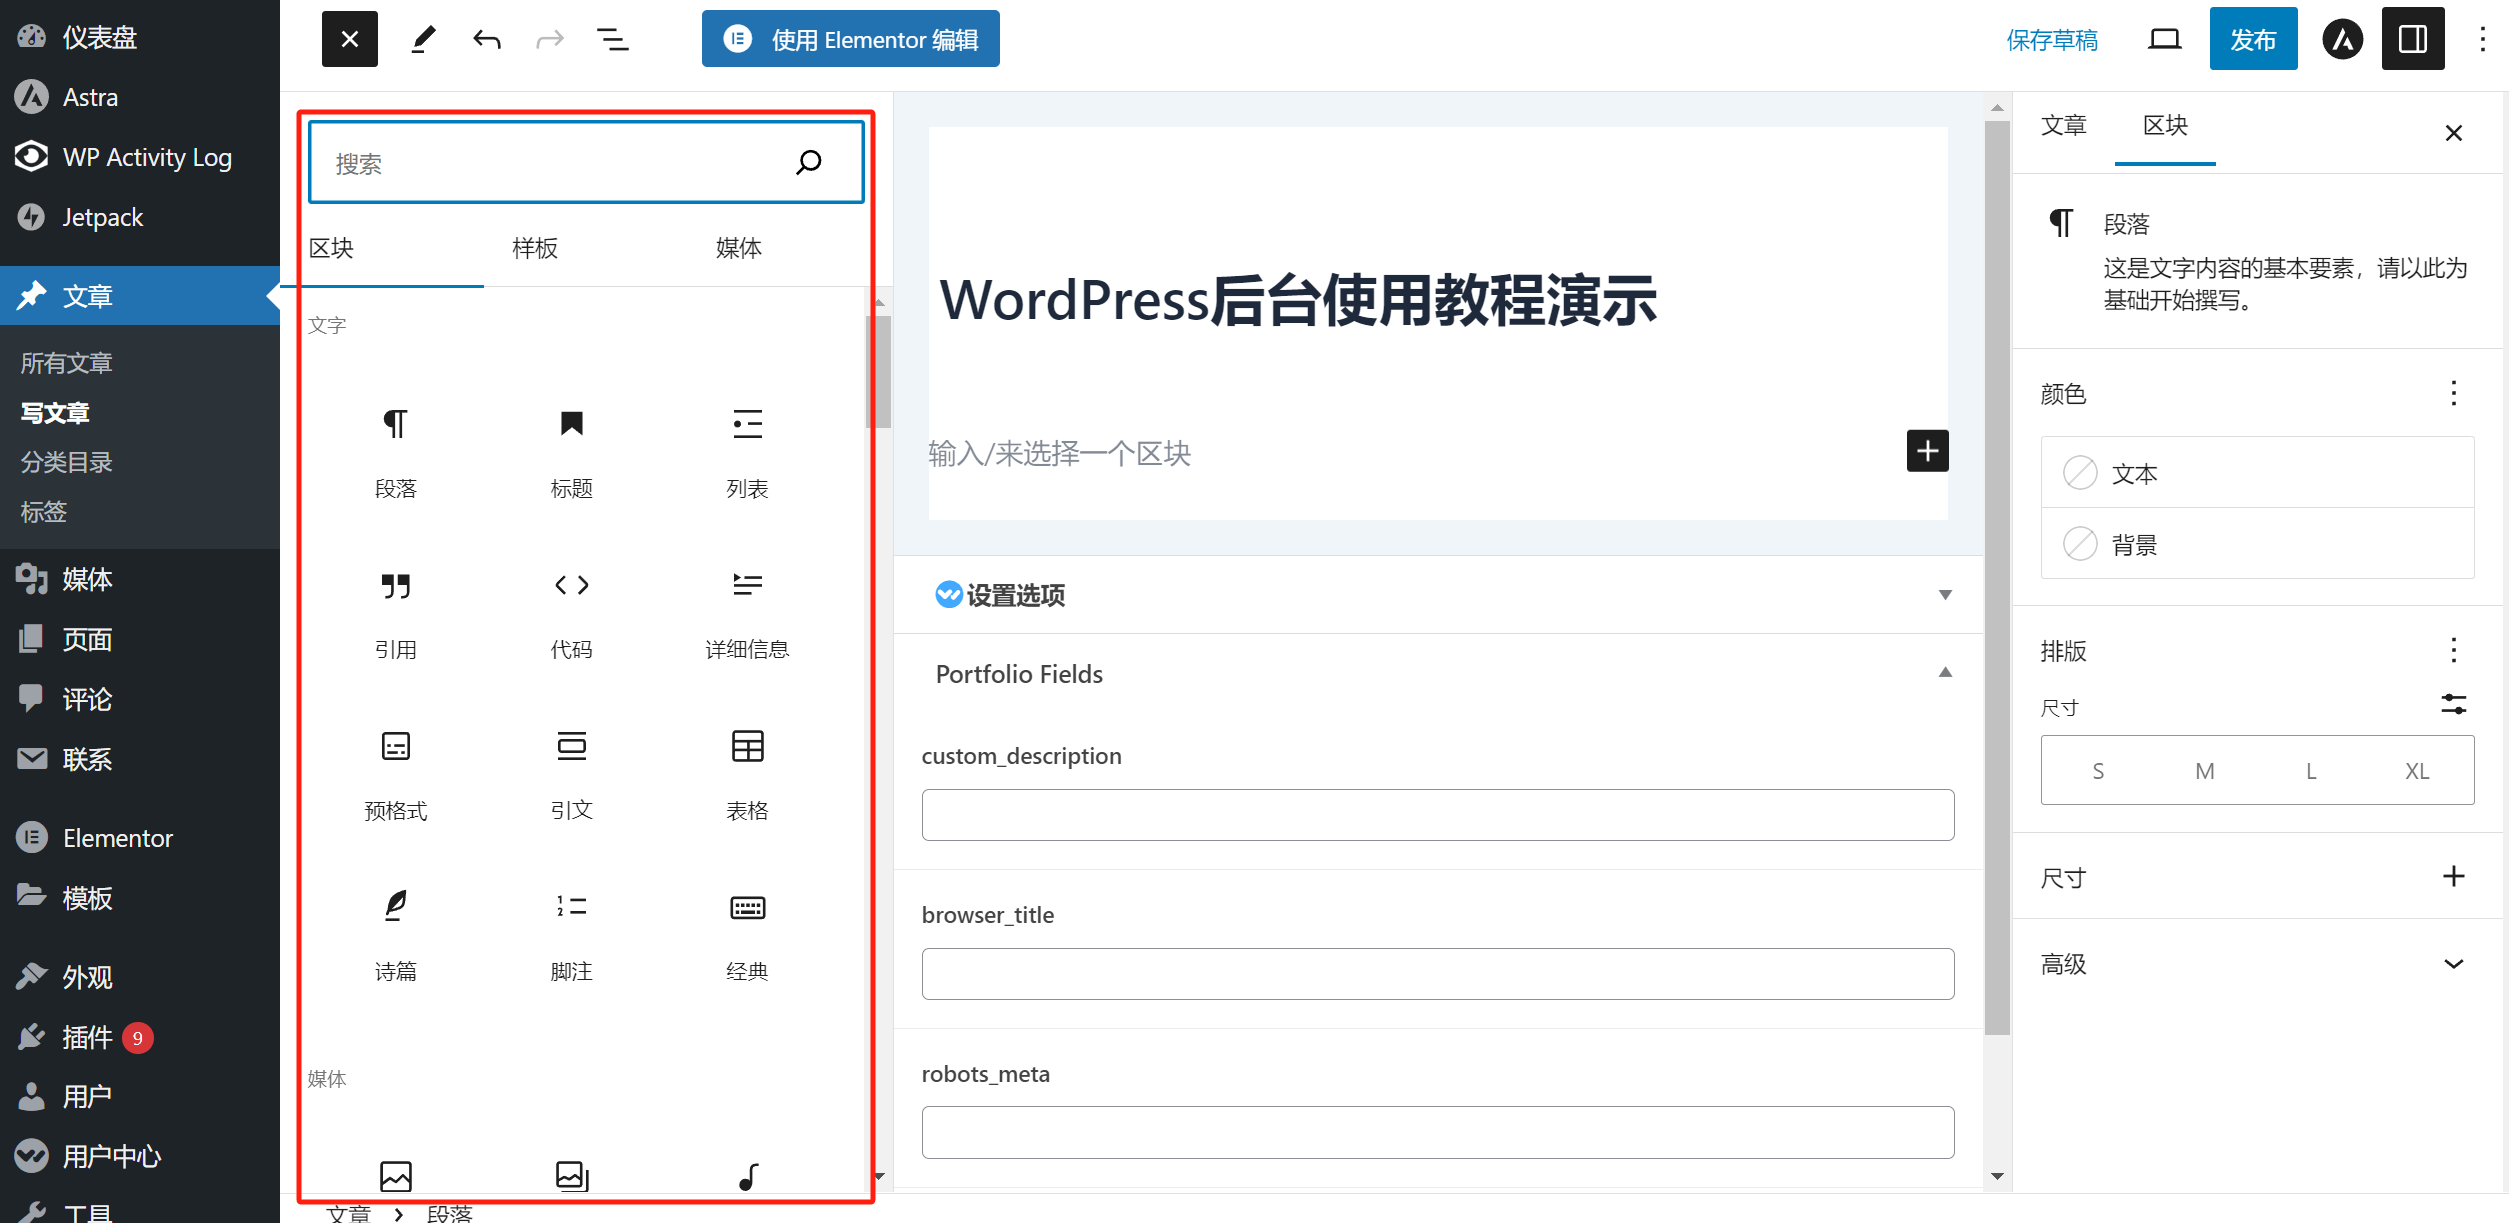Insert a 引文 pullquote block
Viewport: 2509px width, 1223px height.
(572, 774)
